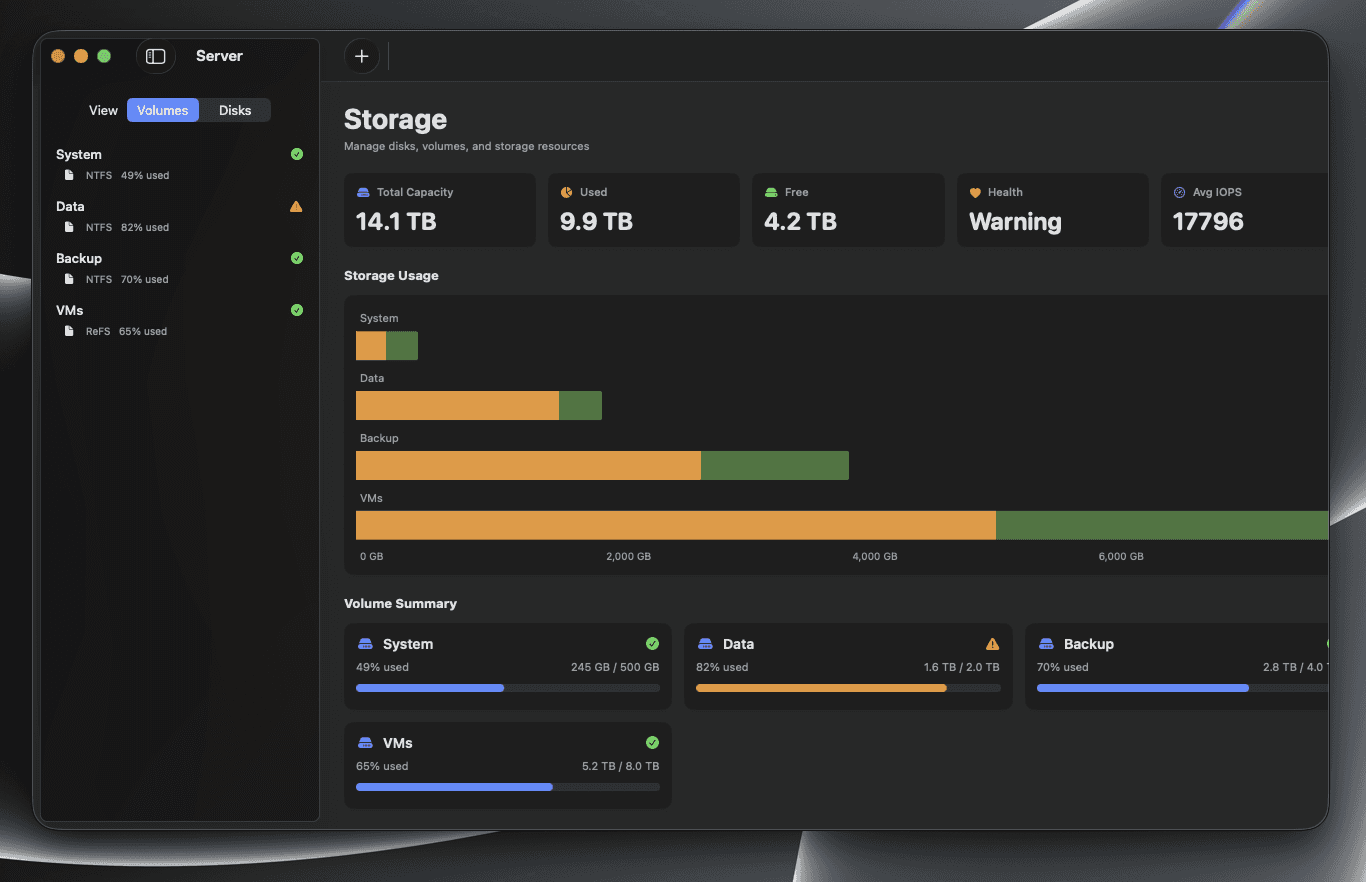Click Backup card 70% progress bar

click(1182, 688)
